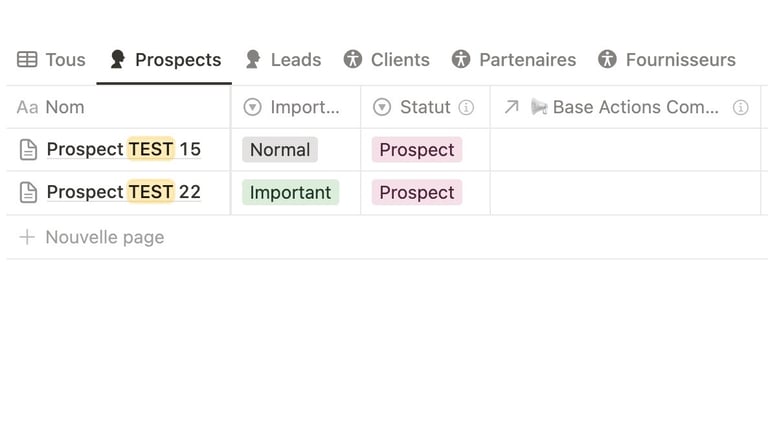
Task: Open the Nom column header menu
Action: pos(119,107)
